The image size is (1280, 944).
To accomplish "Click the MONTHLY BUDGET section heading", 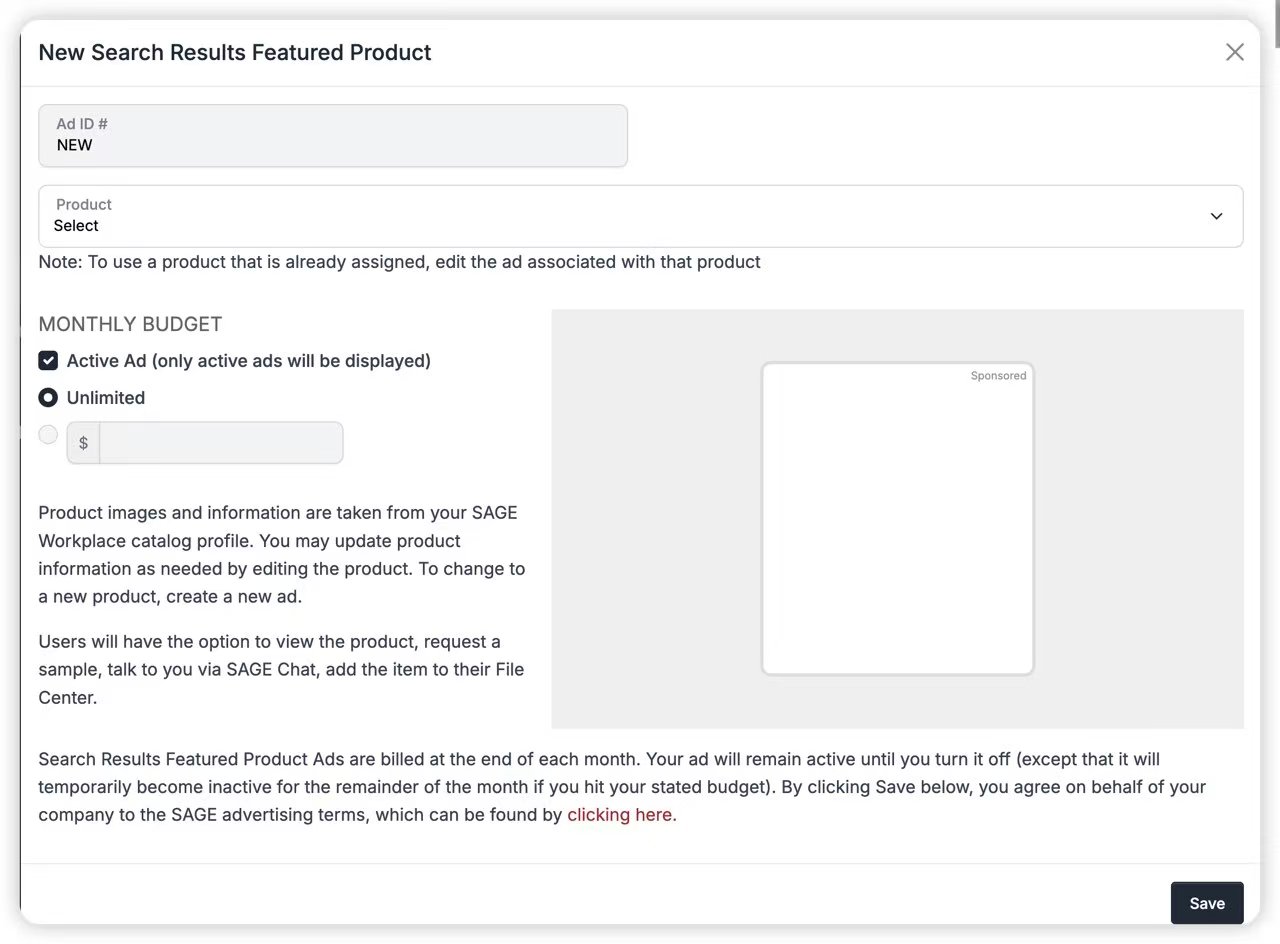I will click(x=130, y=324).
